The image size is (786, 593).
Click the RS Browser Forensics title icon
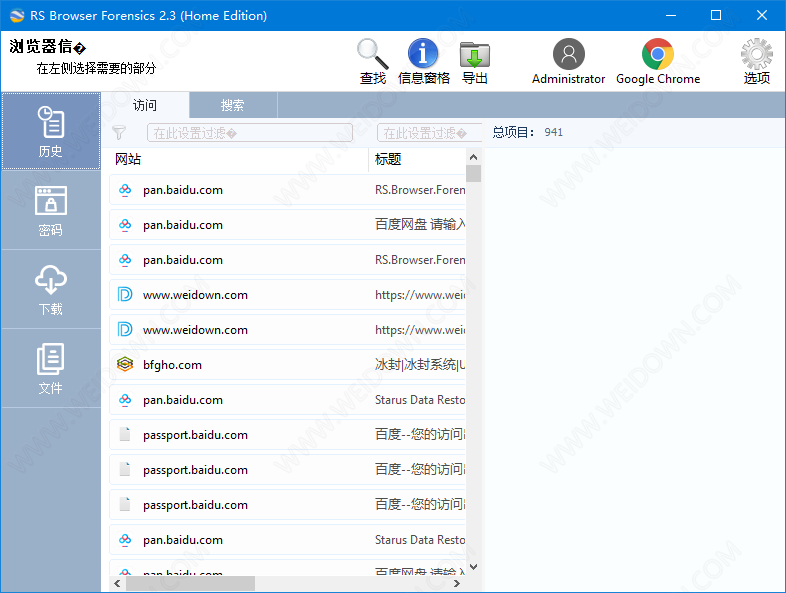17,16
